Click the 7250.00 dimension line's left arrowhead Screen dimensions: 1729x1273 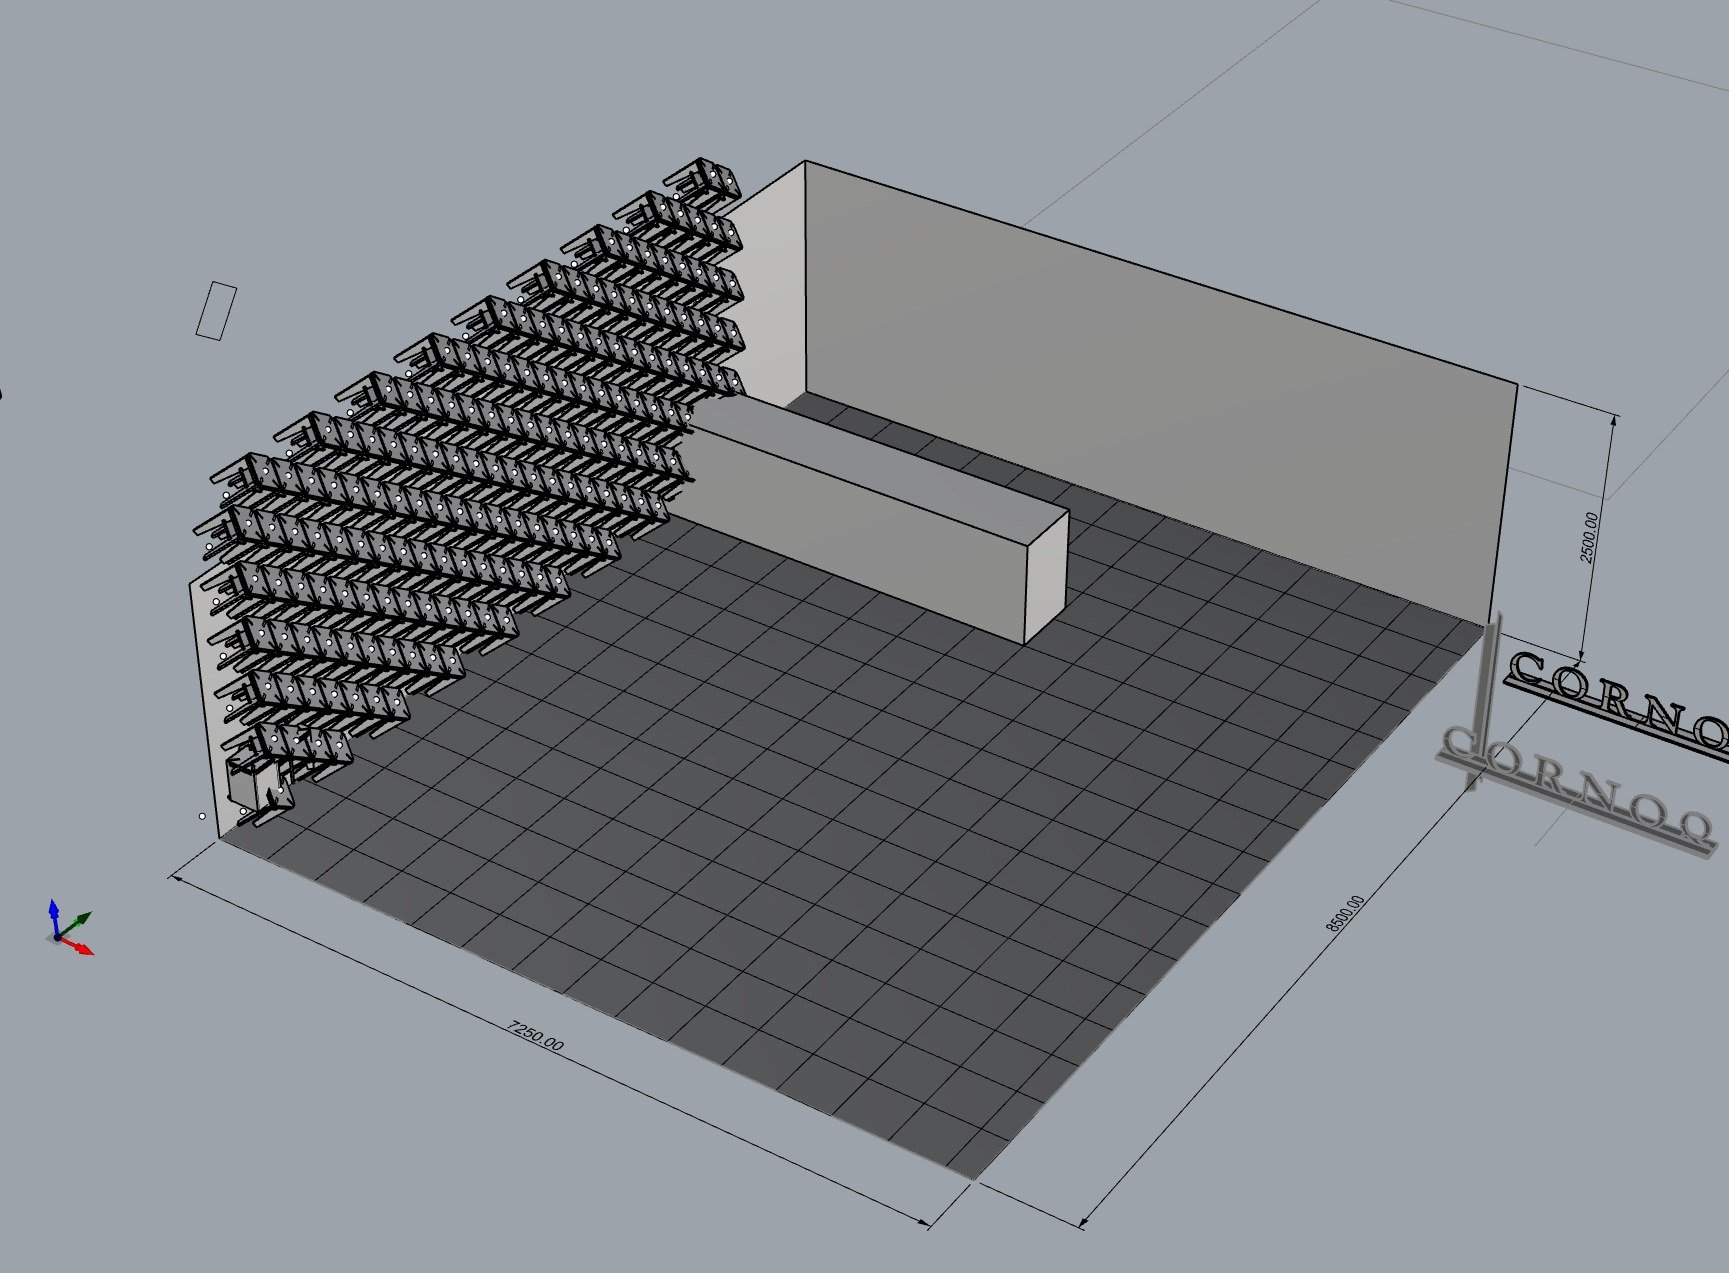pyautogui.click(x=178, y=879)
